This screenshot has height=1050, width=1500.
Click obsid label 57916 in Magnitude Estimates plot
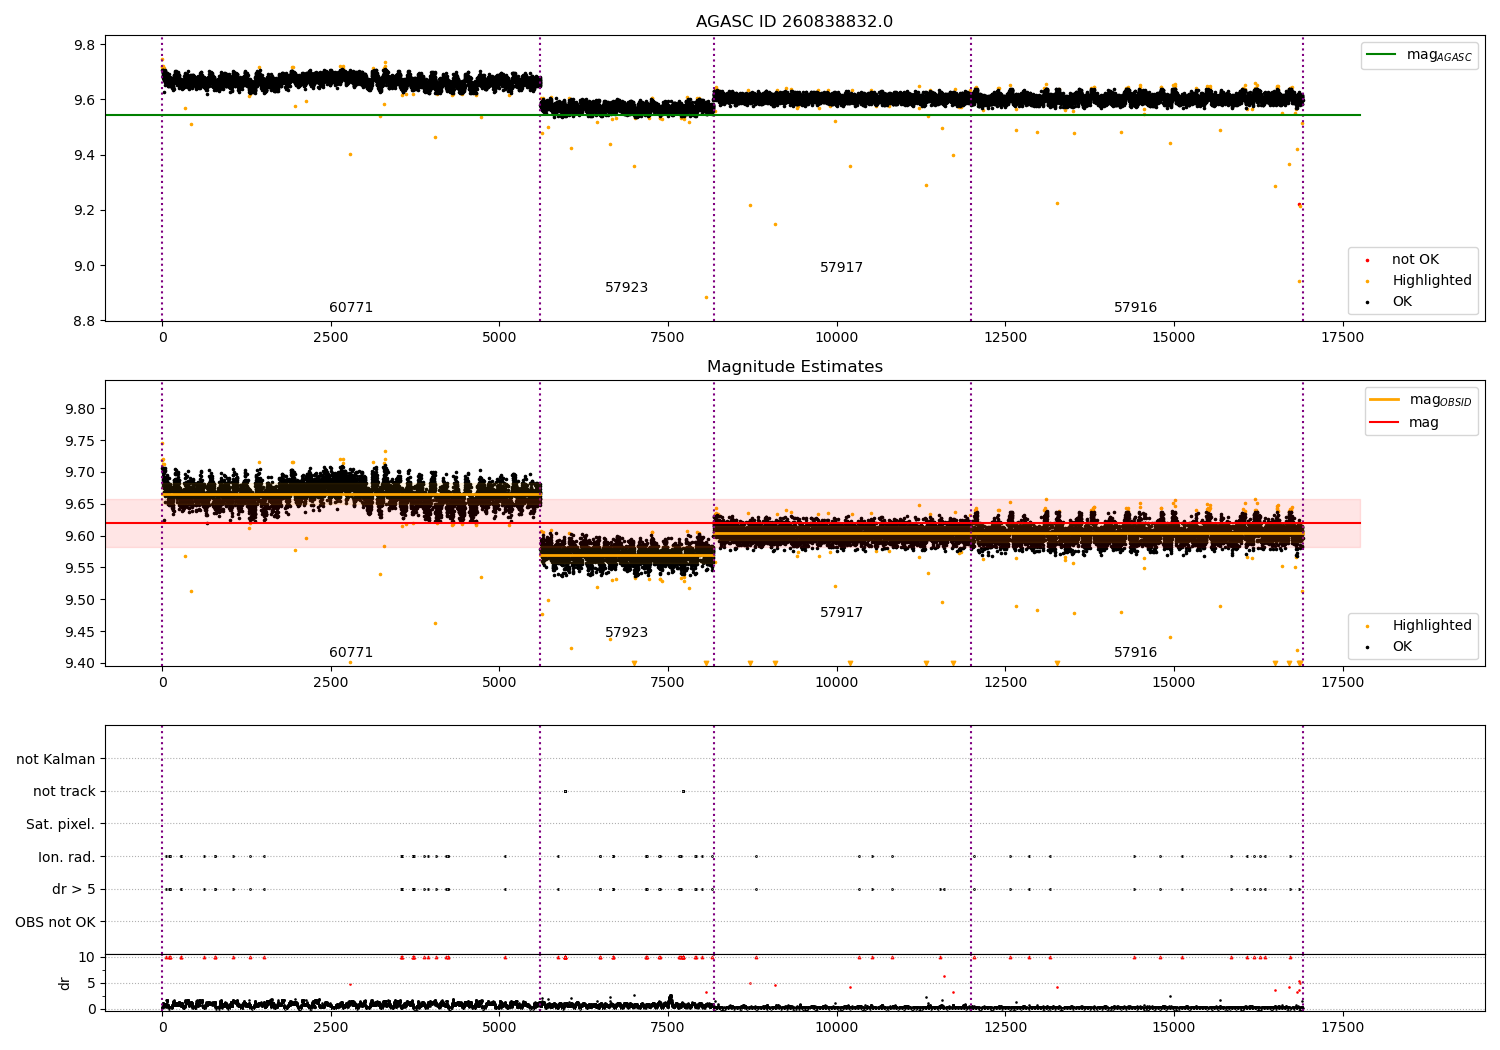[x=1135, y=653]
